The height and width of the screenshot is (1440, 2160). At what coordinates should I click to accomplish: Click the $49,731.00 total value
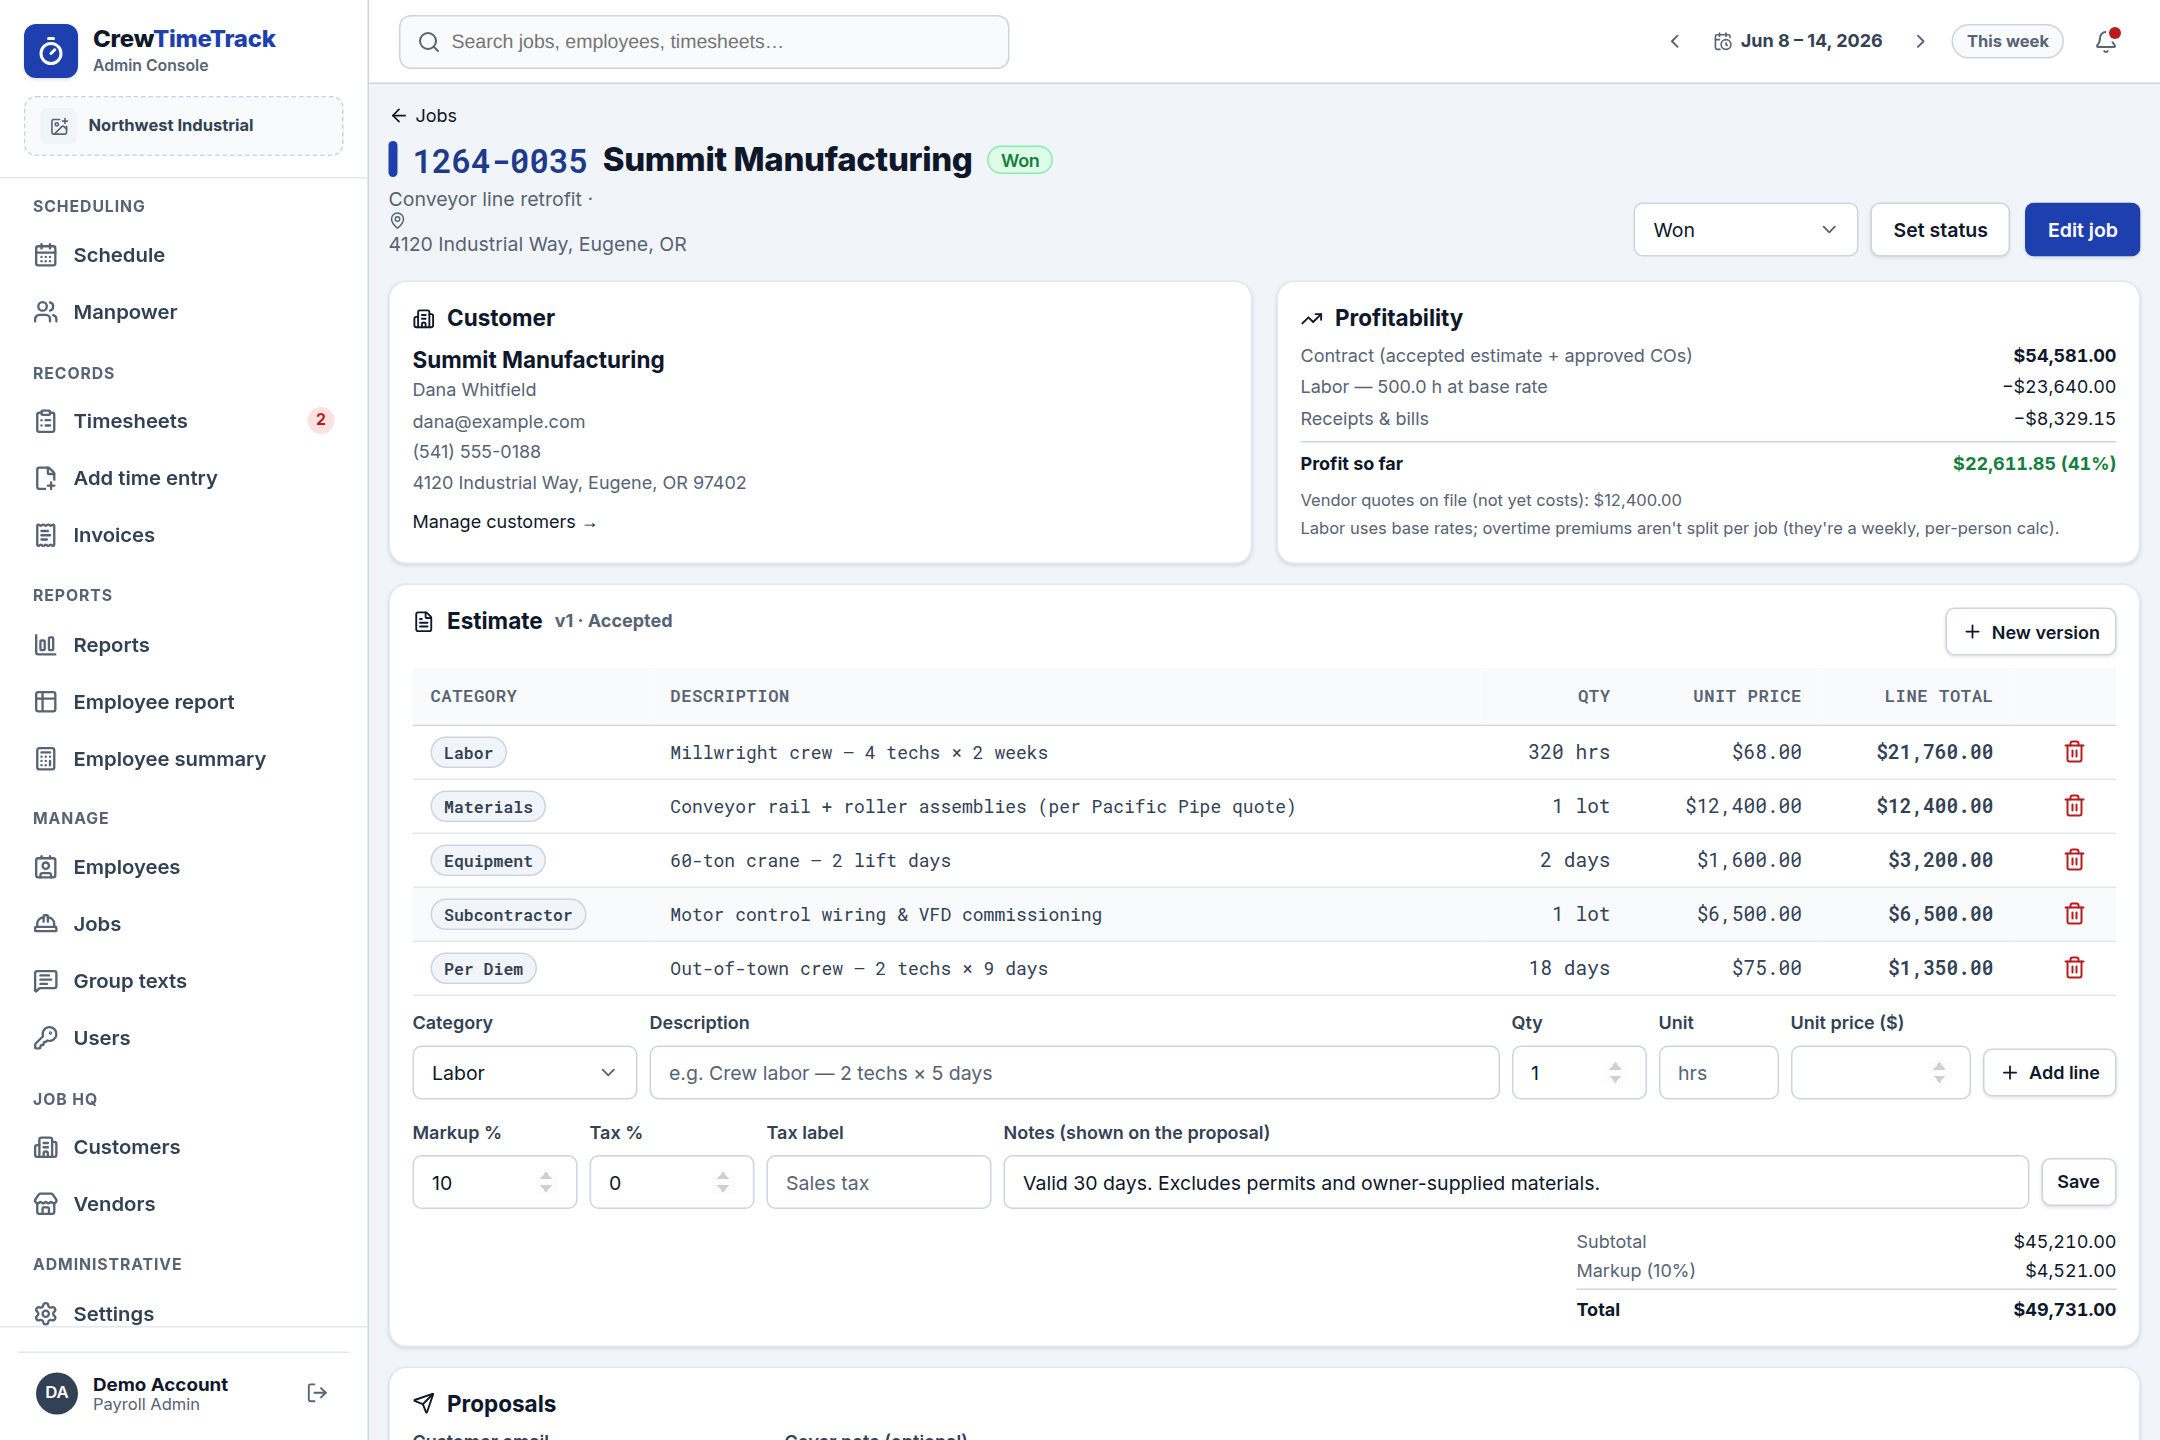[x=2064, y=1310]
